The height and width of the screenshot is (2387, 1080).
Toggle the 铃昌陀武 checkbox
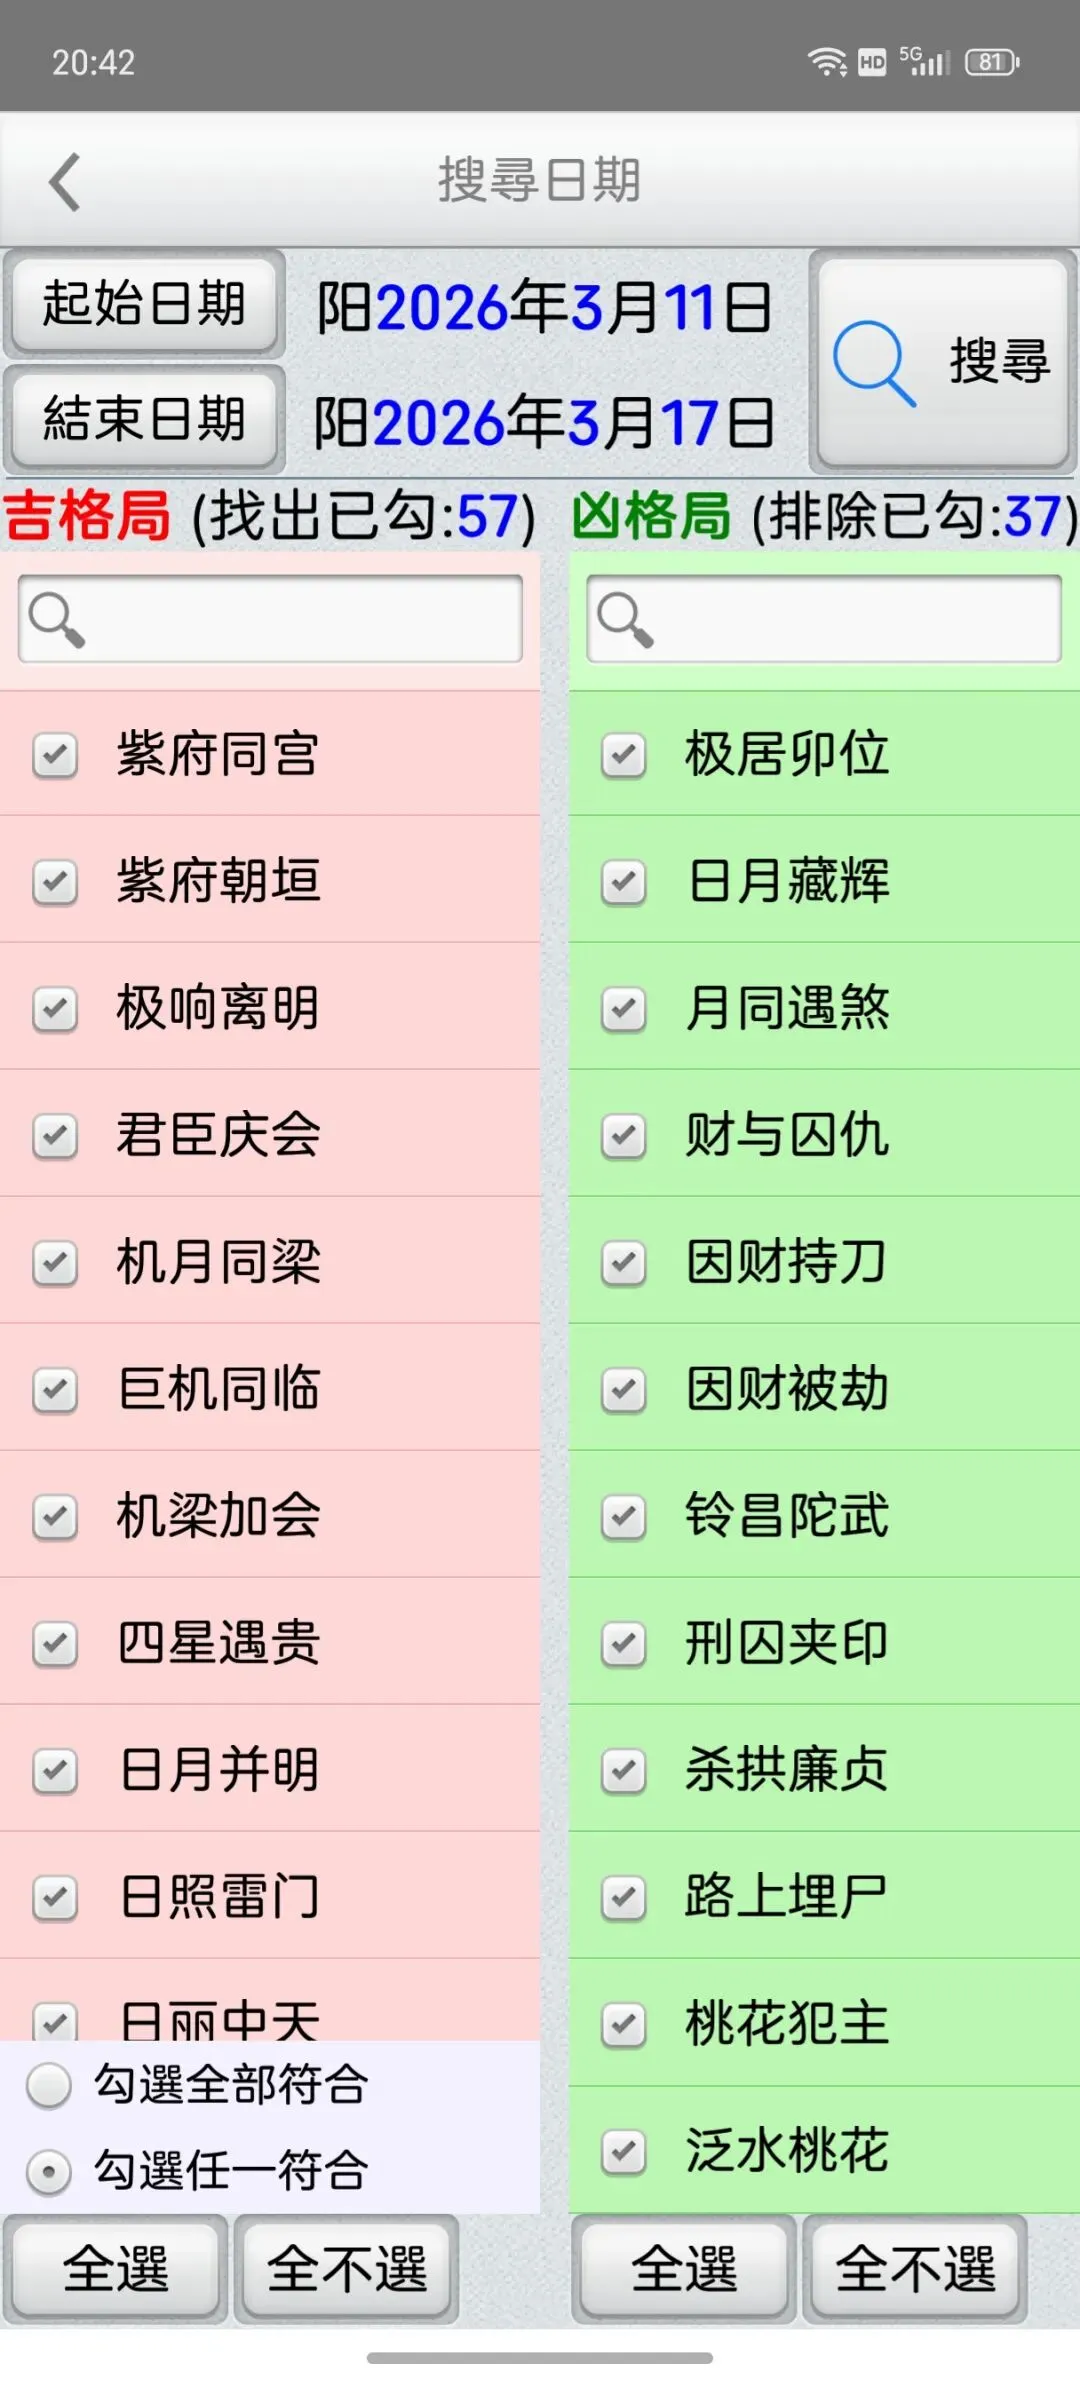(x=623, y=1517)
